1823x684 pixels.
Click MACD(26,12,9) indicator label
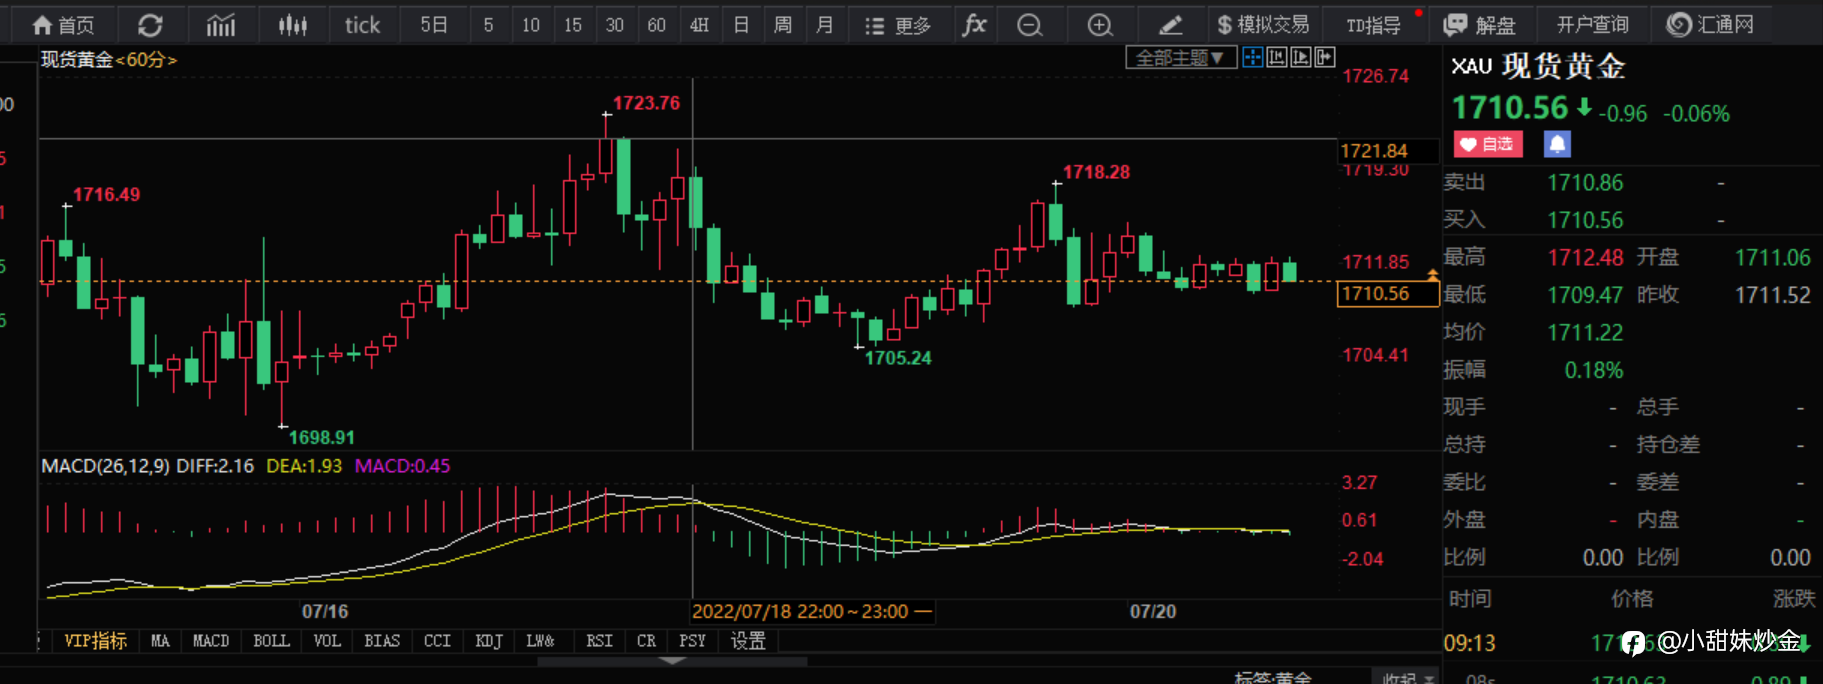[105, 466]
